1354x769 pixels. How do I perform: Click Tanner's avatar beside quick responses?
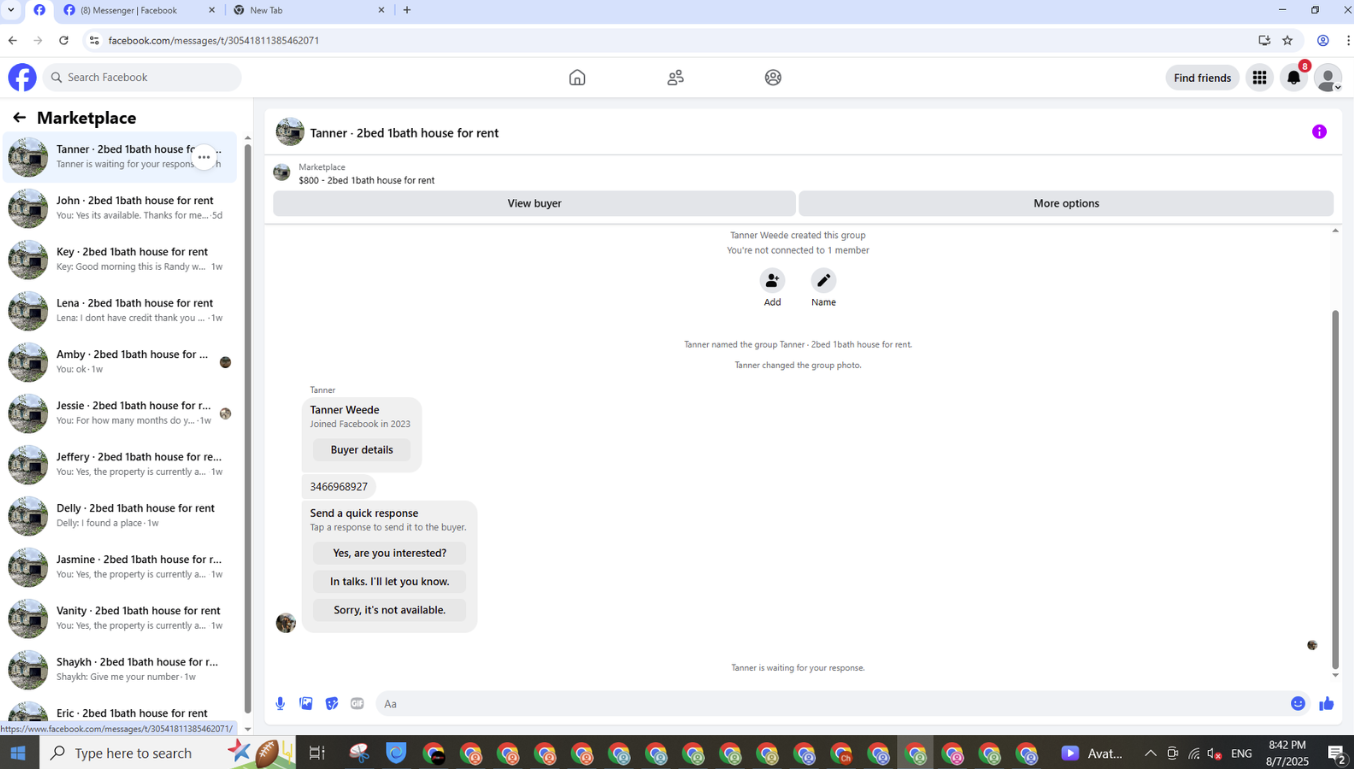(286, 623)
